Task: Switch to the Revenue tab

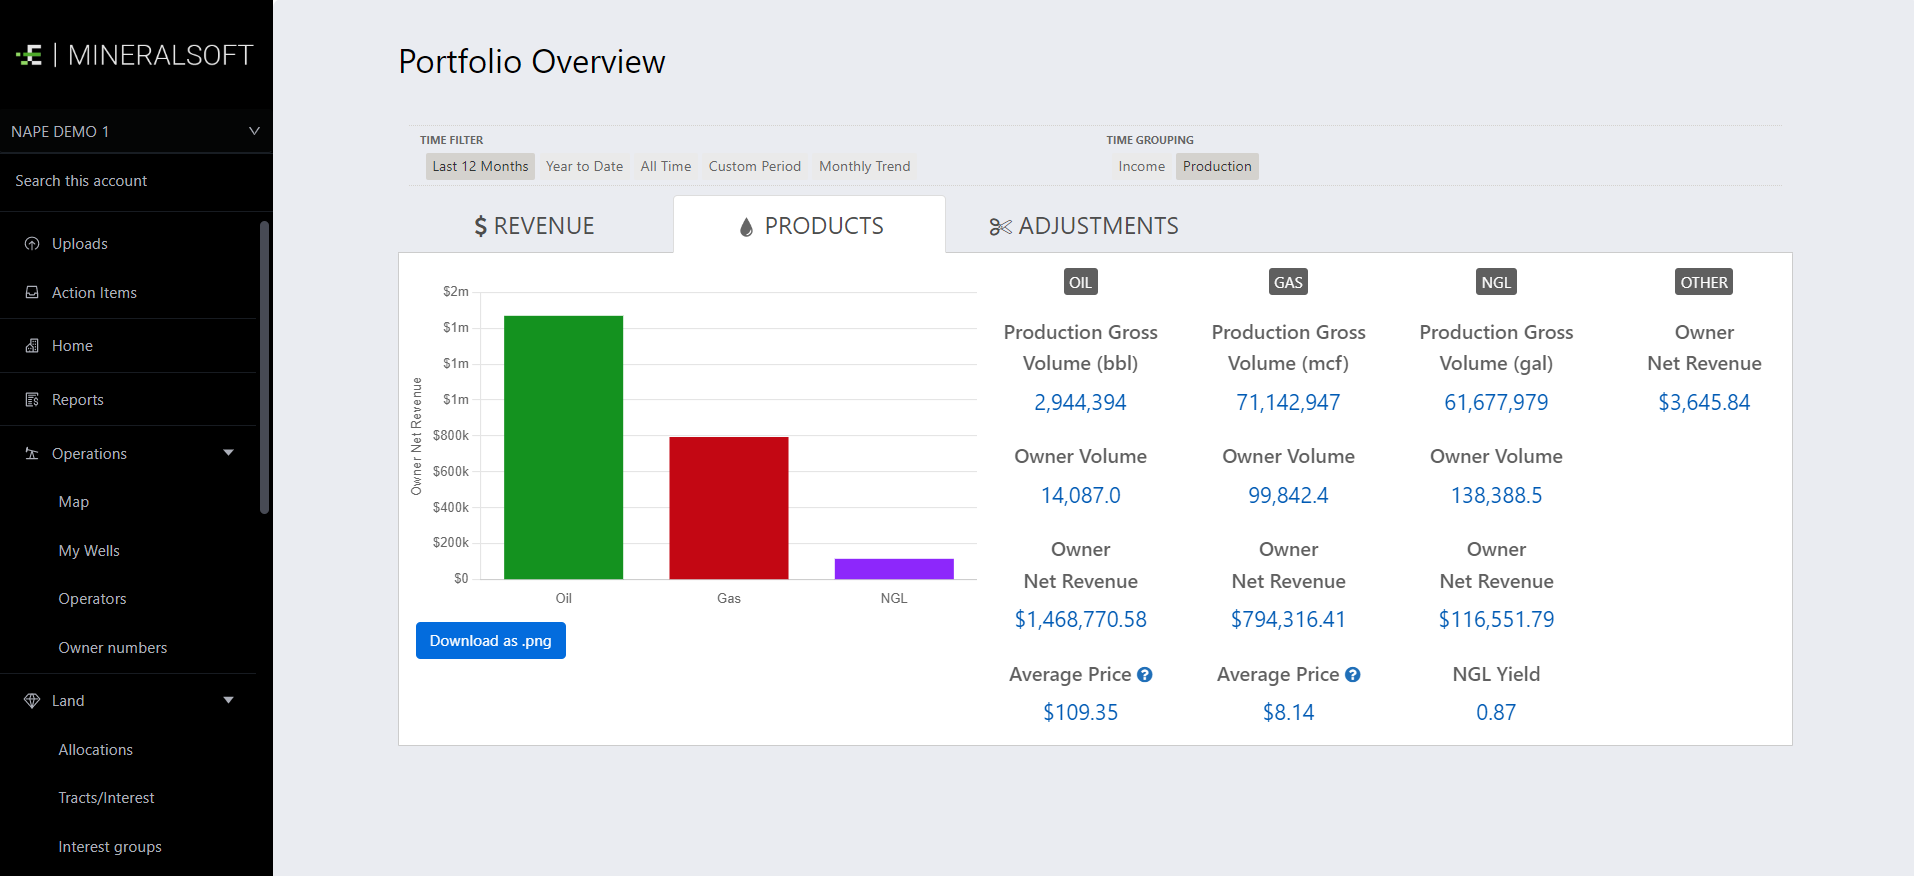Action: point(535,226)
